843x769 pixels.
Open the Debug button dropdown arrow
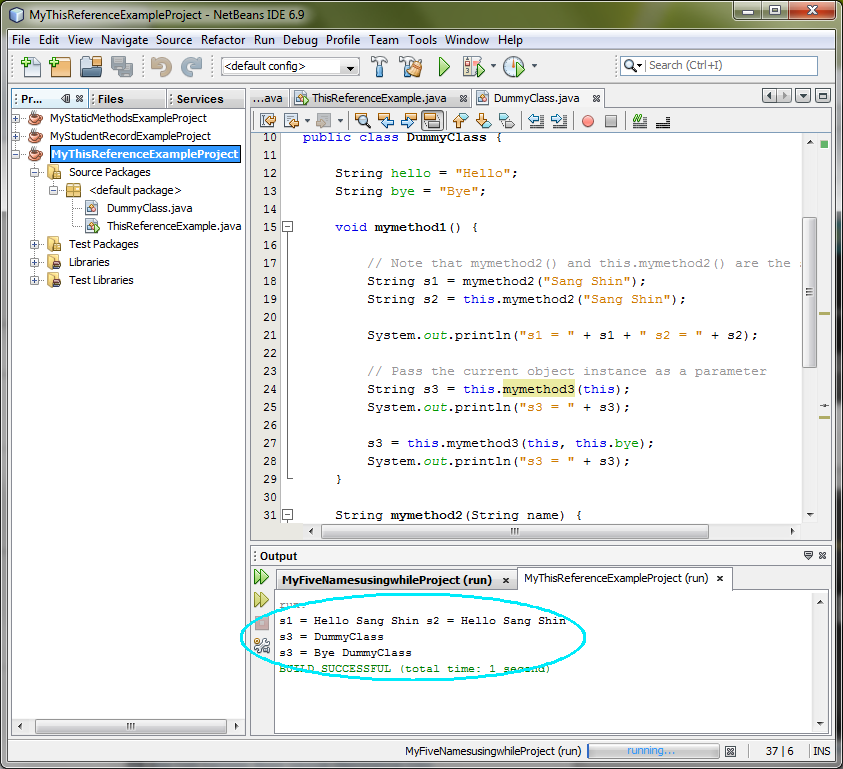[x=494, y=66]
